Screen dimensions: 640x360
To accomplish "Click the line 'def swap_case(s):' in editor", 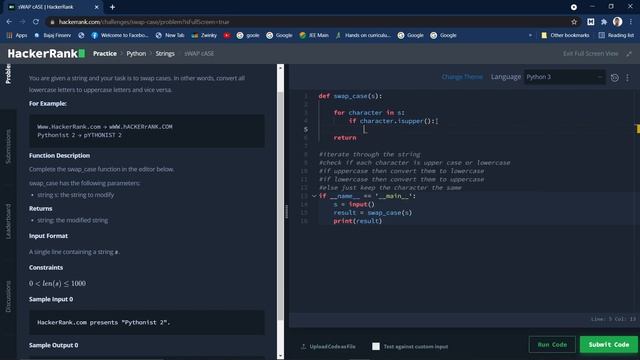I will (x=350, y=96).
